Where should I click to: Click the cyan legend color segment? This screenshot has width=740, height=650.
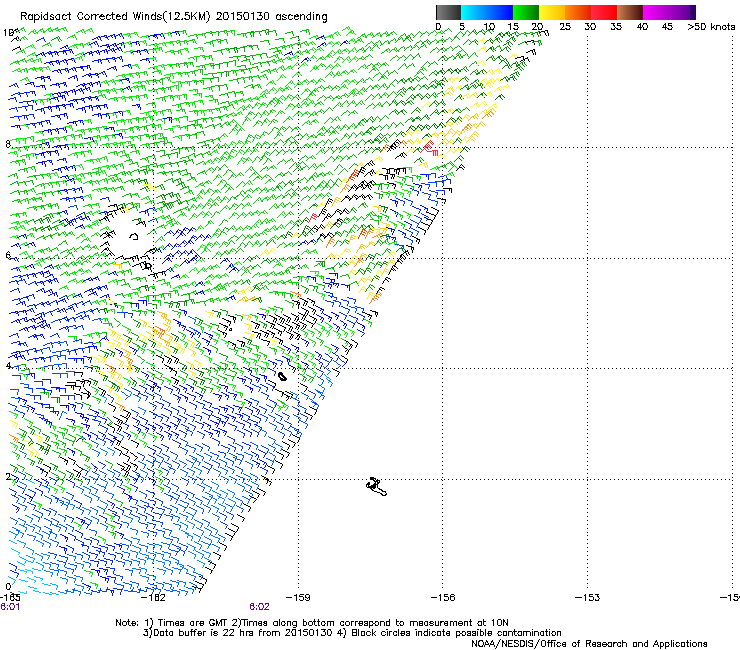[474, 12]
